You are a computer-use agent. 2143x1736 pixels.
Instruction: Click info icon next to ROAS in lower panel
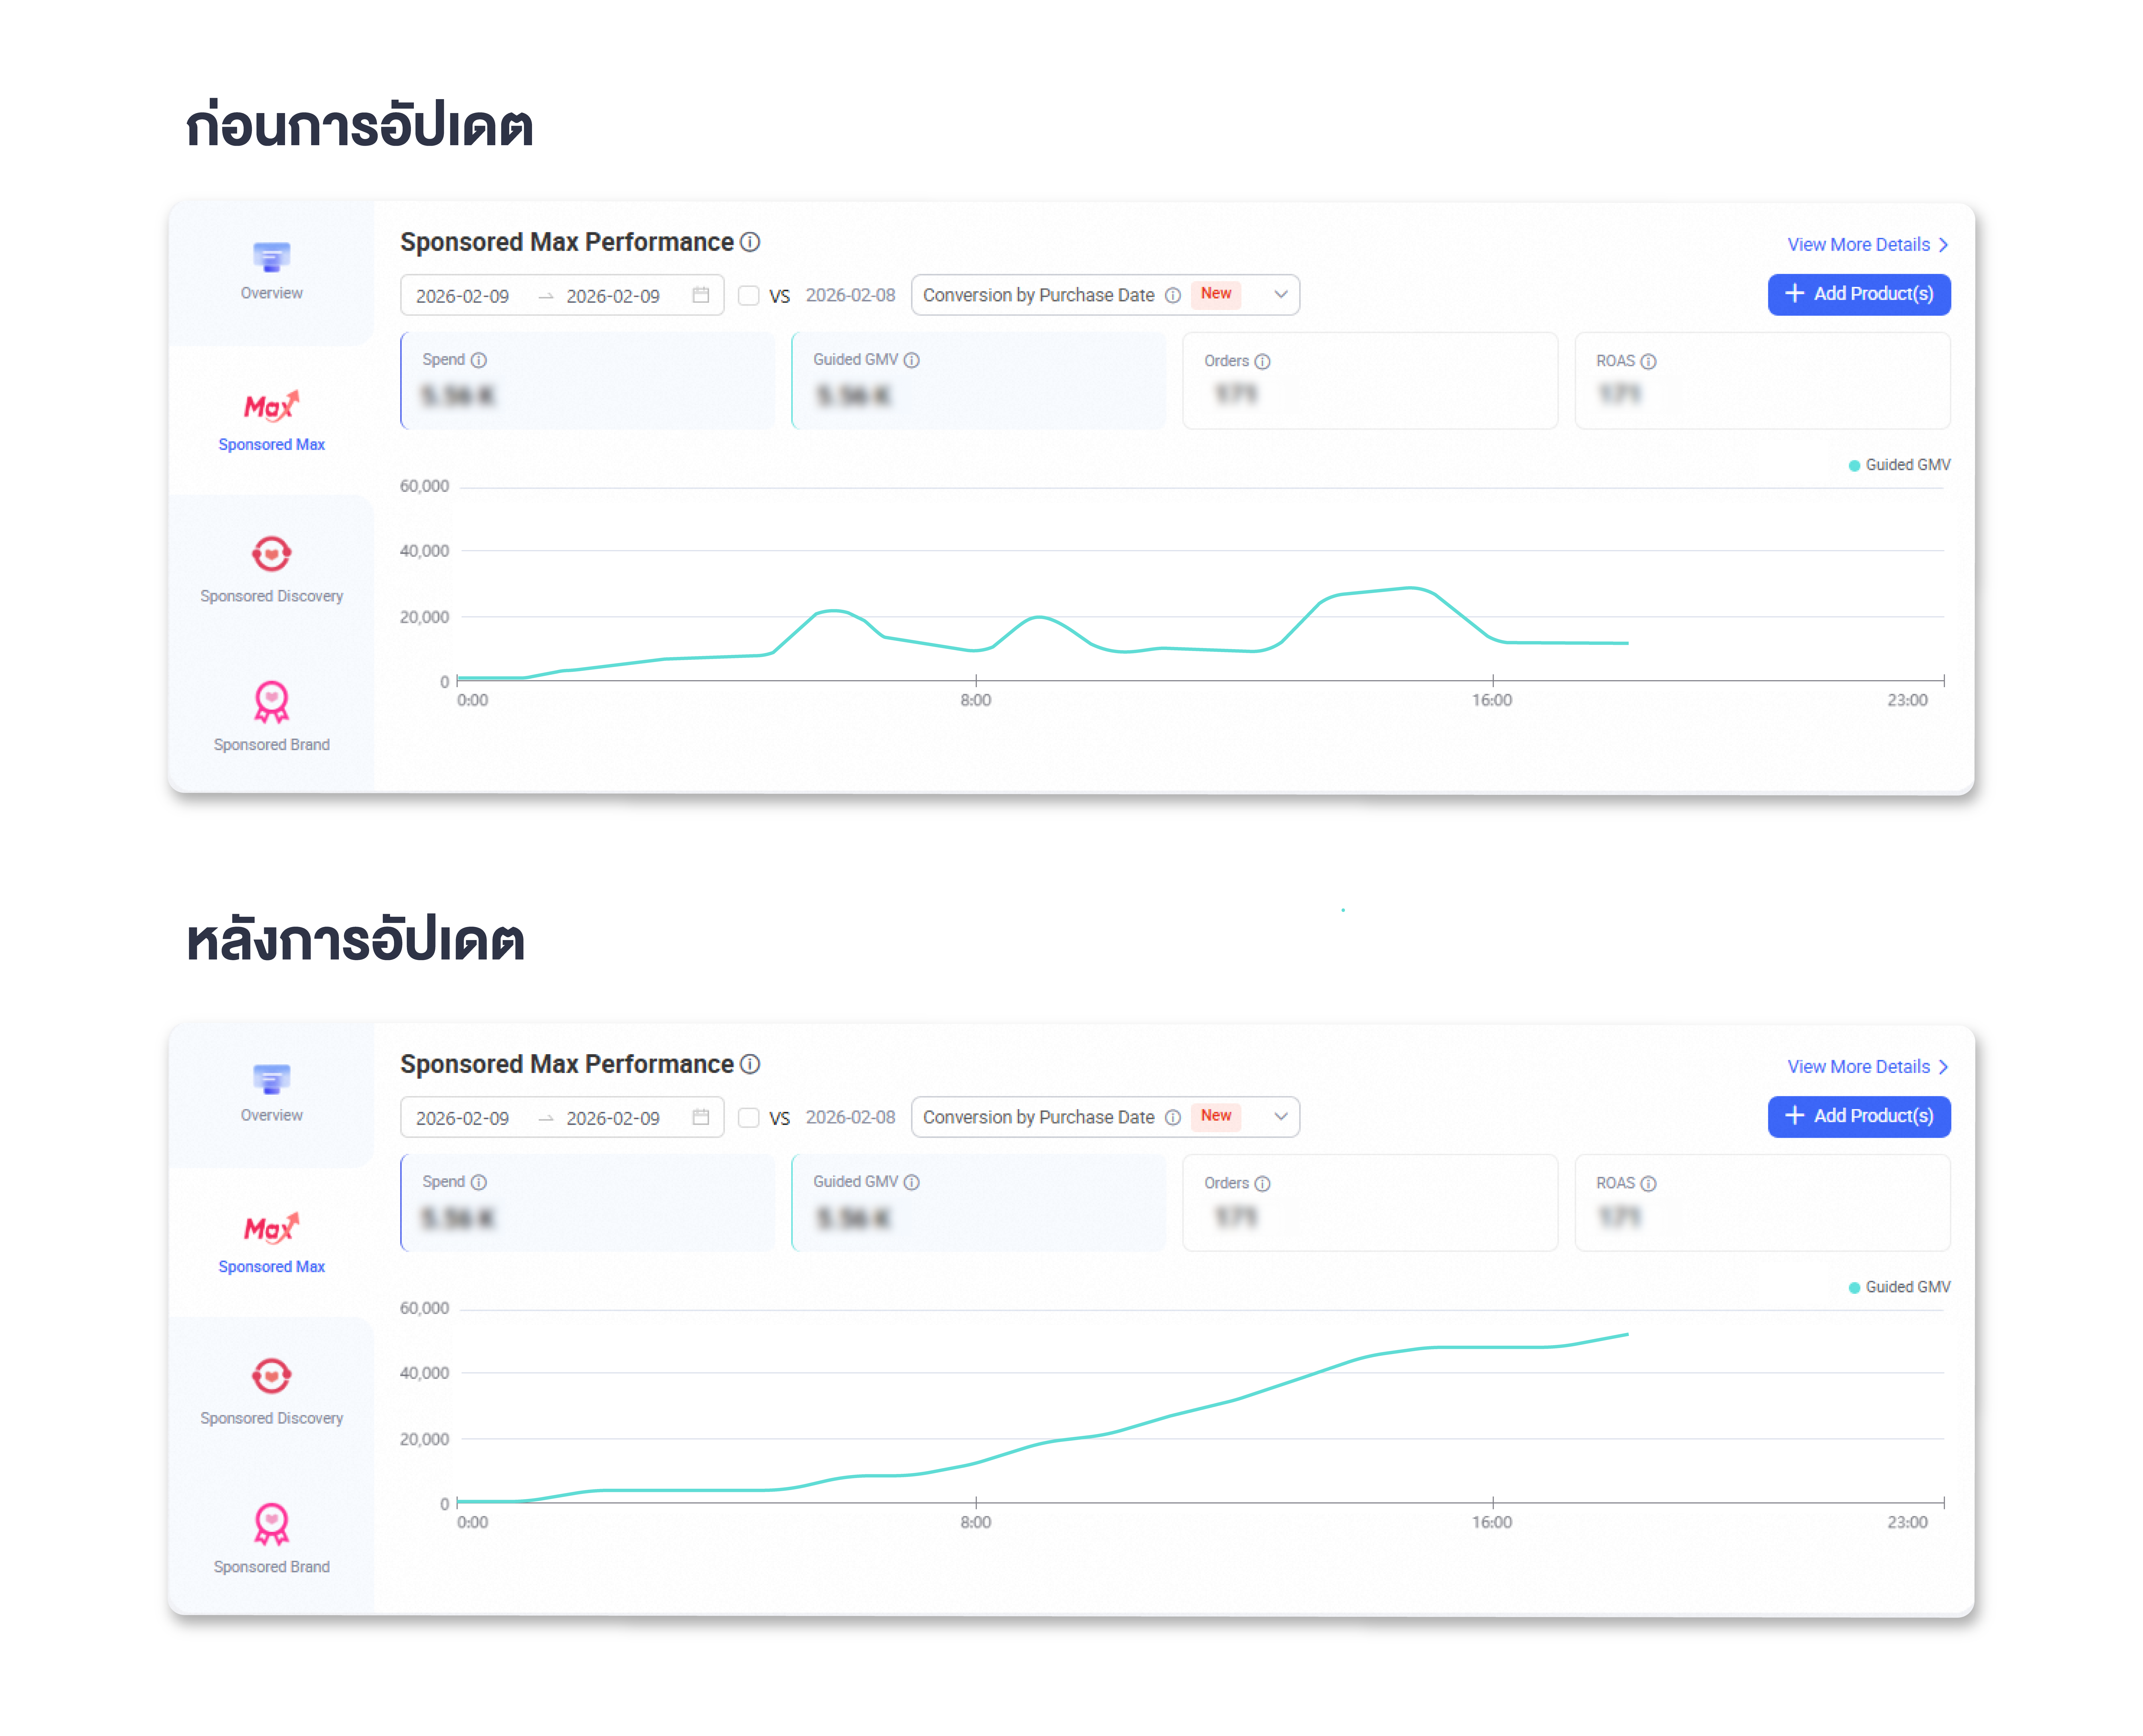(1649, 1183)
